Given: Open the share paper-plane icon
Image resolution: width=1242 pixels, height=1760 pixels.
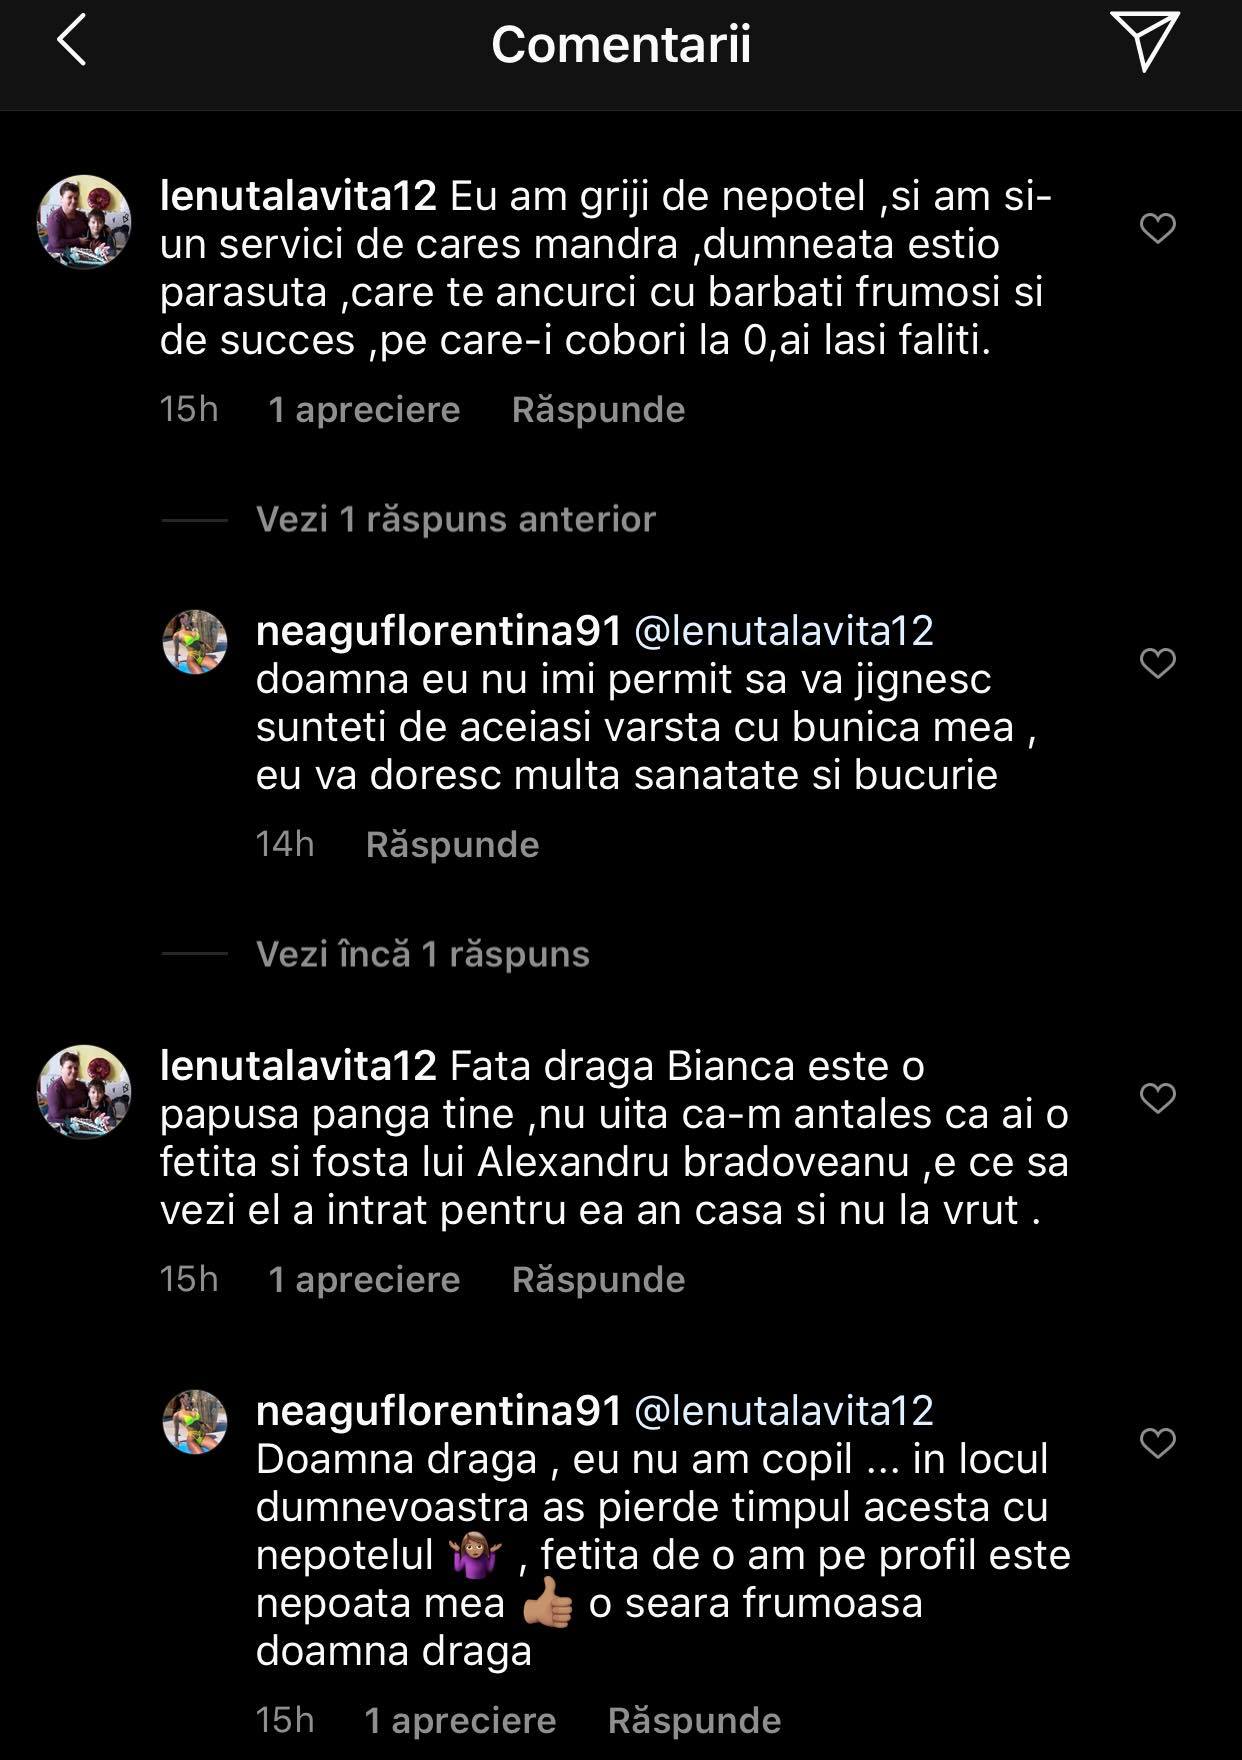Looking at the screenshot, I should pyautogui.click(x=1144, y=41).
